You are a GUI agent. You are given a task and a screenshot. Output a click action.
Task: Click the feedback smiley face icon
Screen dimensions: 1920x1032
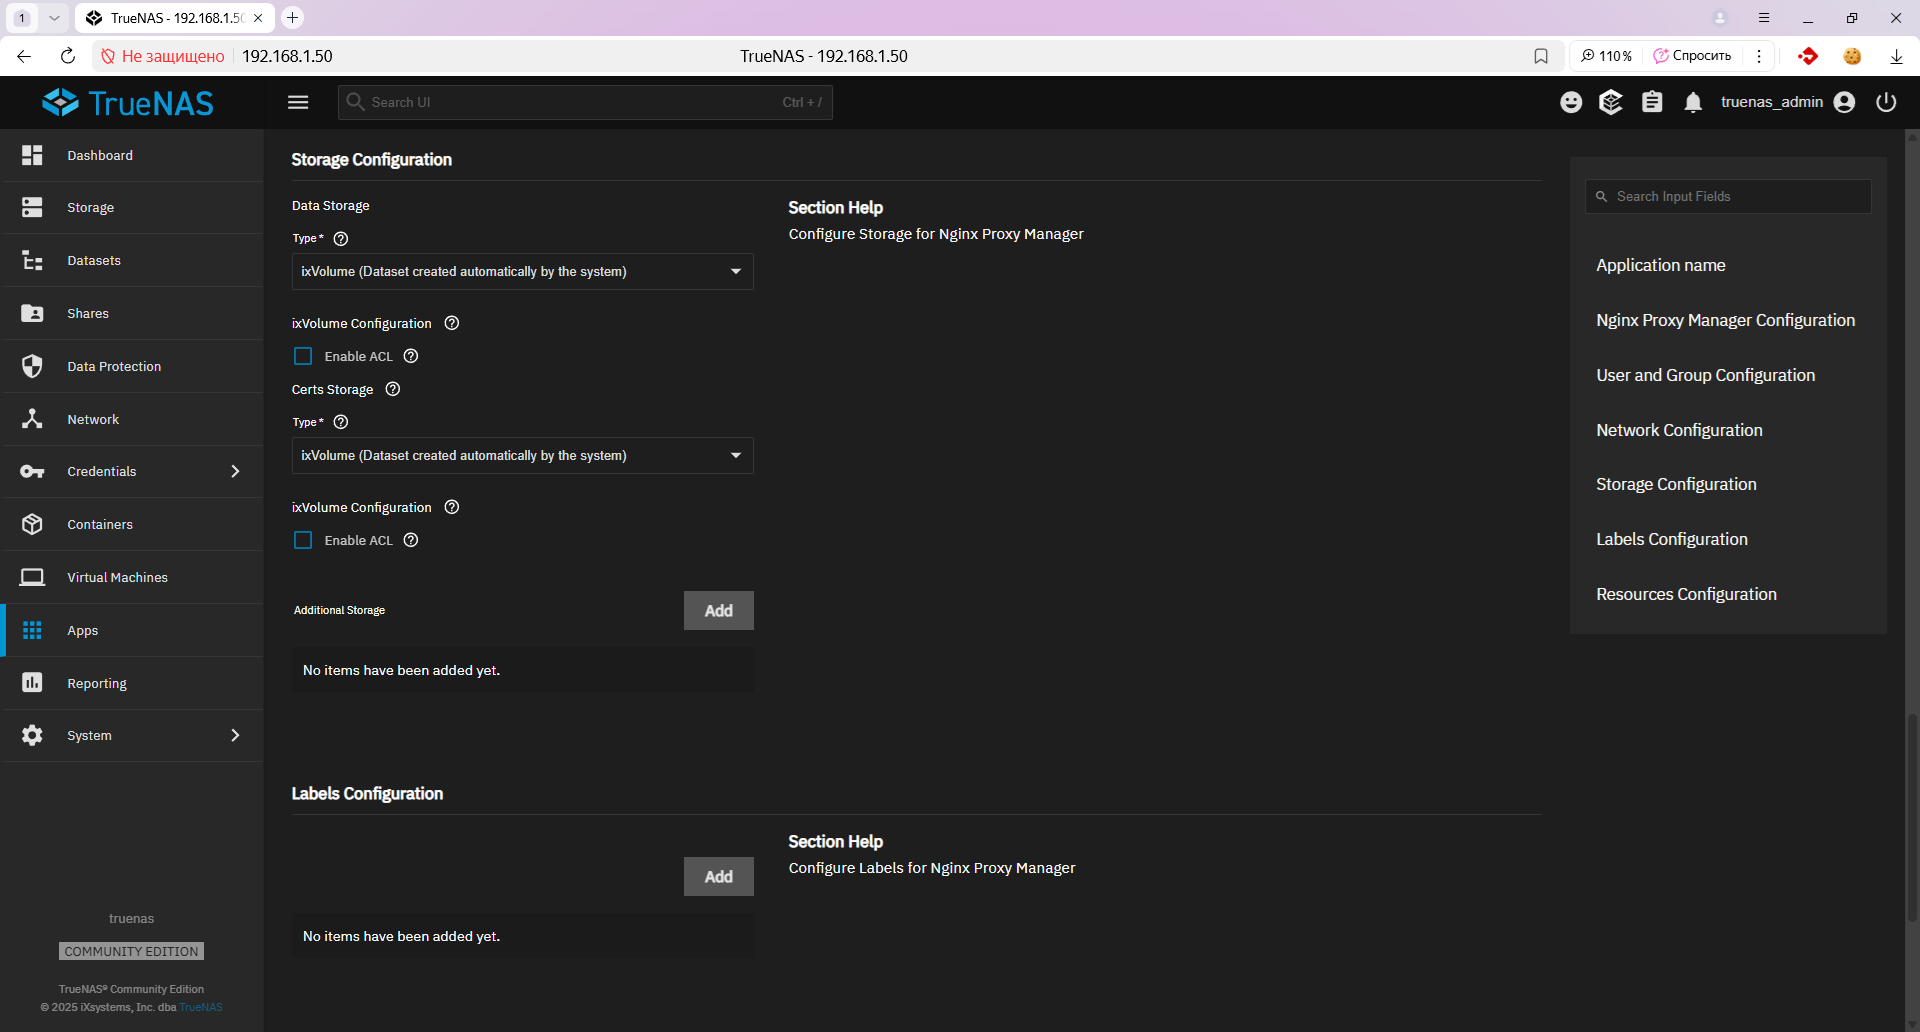[x=1571, y=102]
